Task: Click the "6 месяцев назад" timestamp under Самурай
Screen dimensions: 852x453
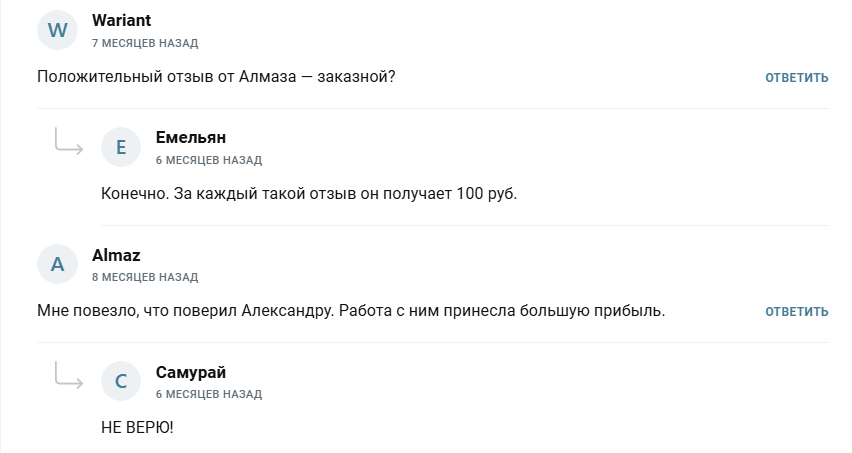Action: point(209,394)
